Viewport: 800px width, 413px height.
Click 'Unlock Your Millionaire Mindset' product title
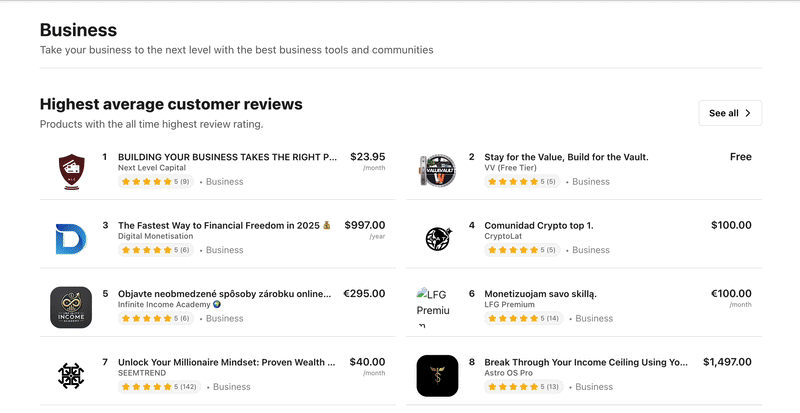[226, 362]
